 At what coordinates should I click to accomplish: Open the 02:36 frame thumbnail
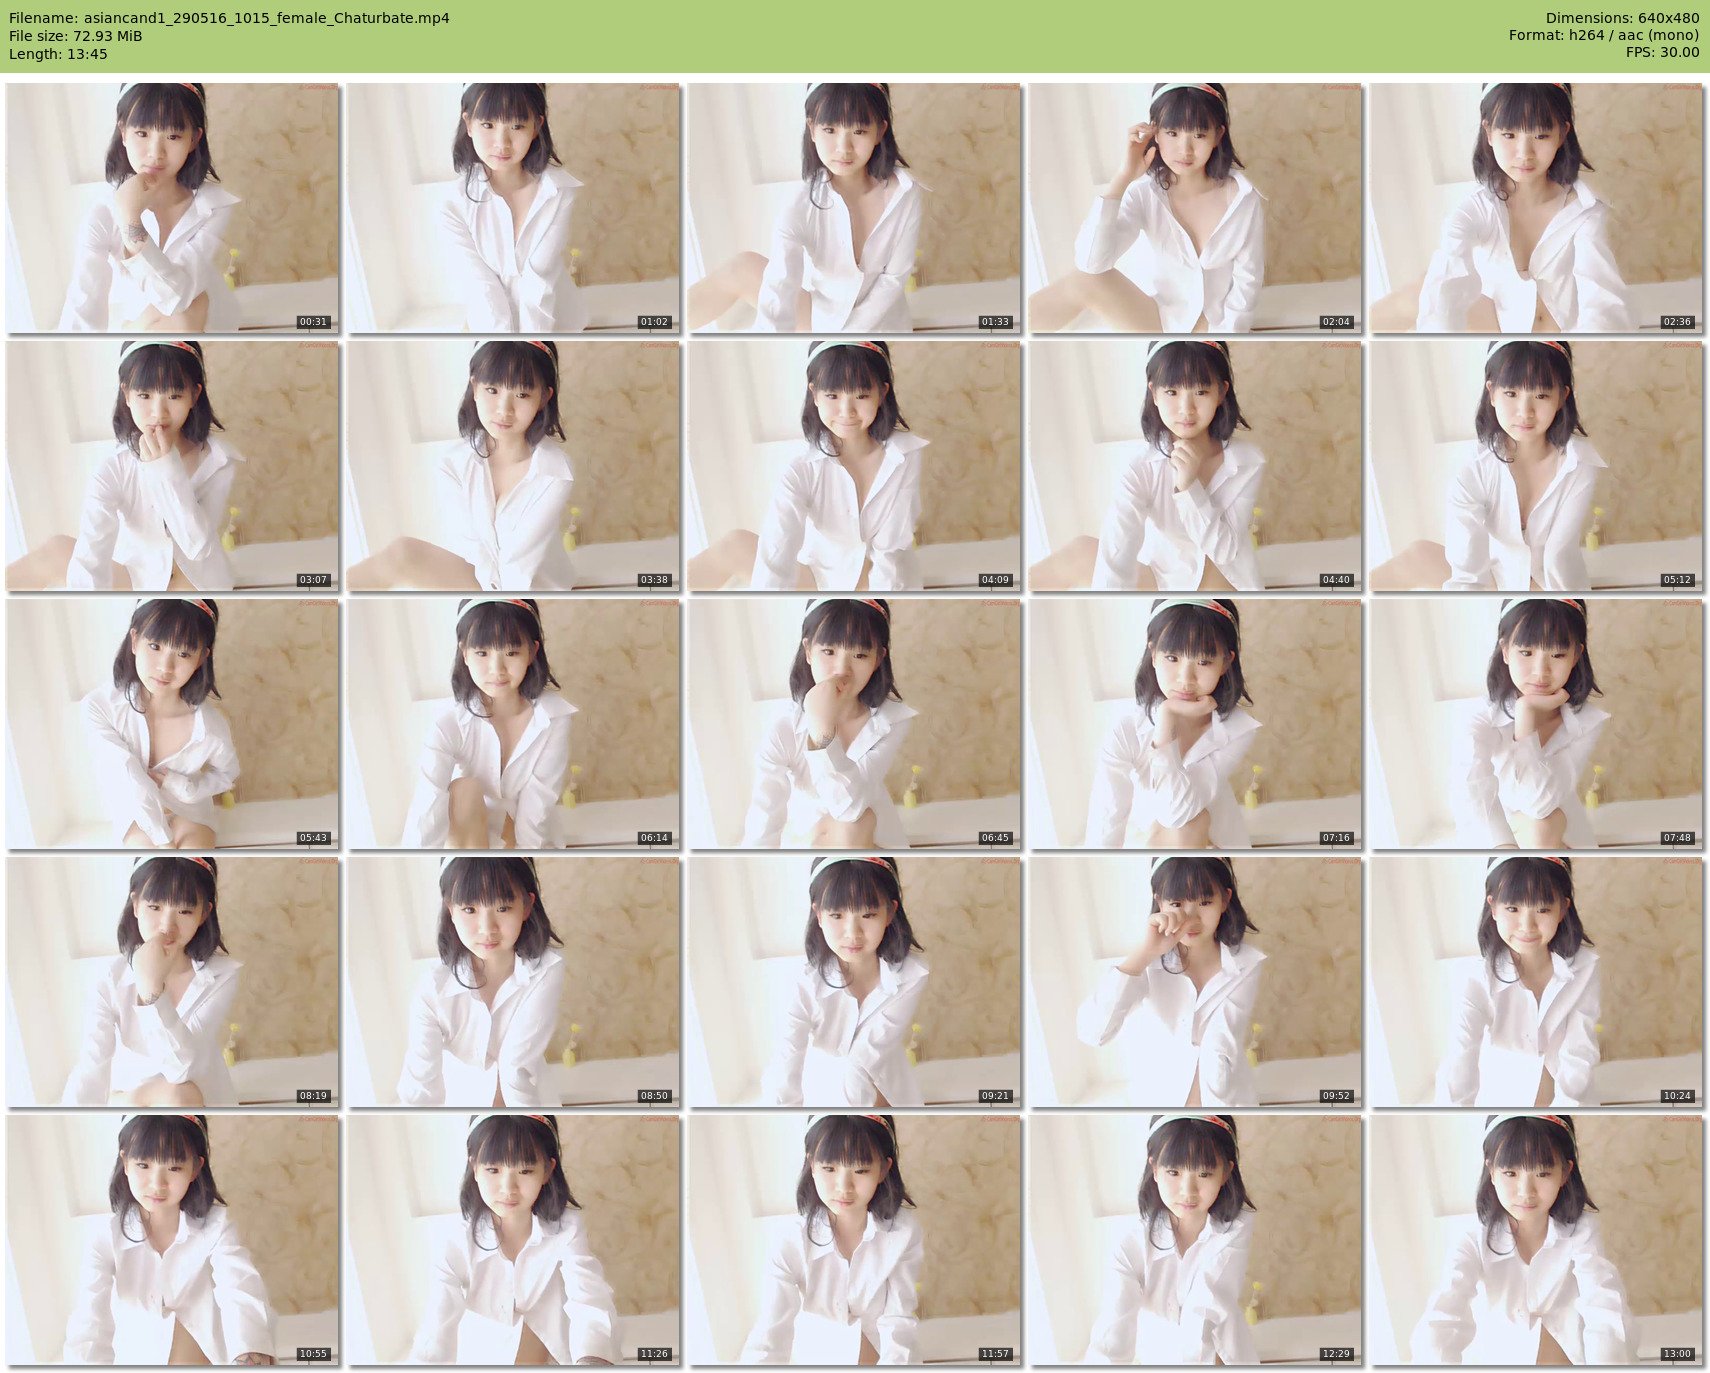coord(1536,207)
